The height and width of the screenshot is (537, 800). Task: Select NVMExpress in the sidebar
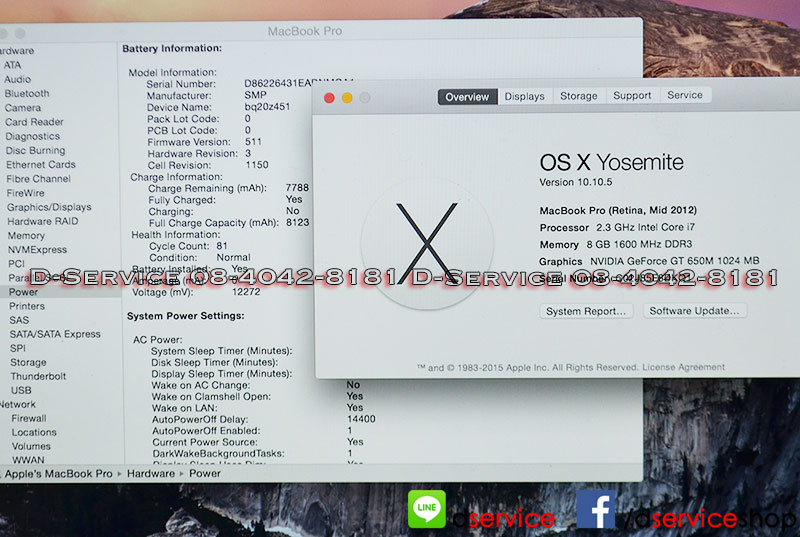tap(37, 250)
